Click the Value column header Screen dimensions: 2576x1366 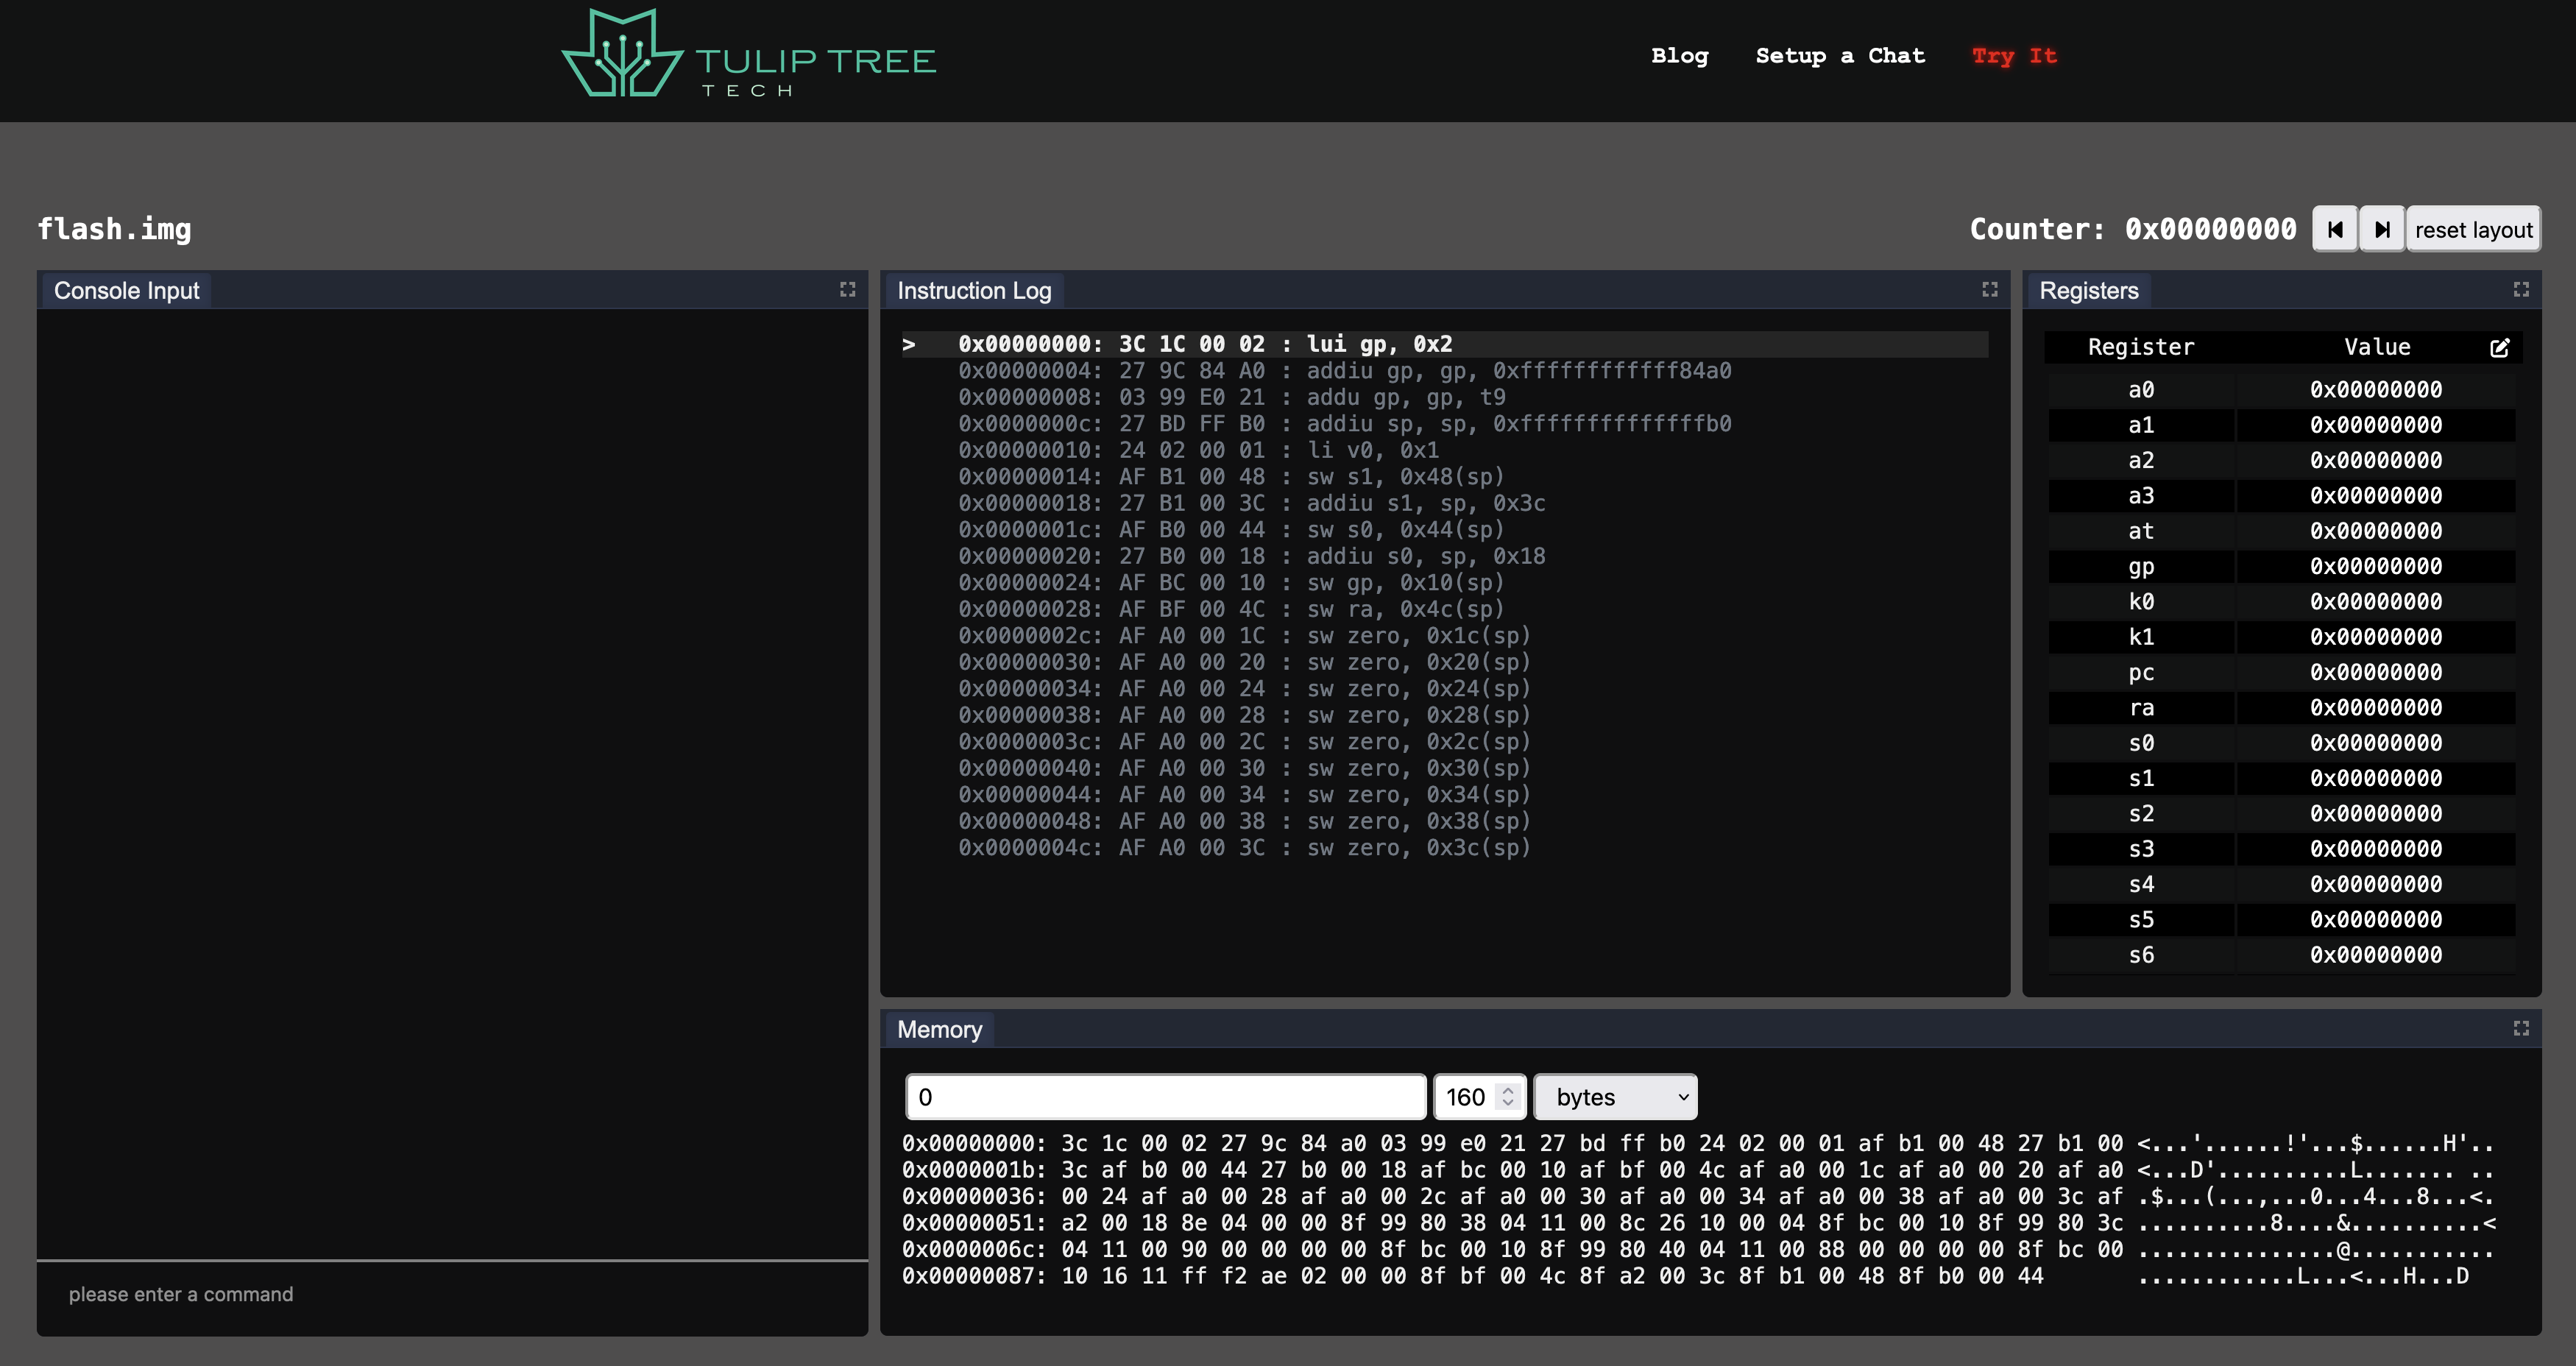point(2377,347)
